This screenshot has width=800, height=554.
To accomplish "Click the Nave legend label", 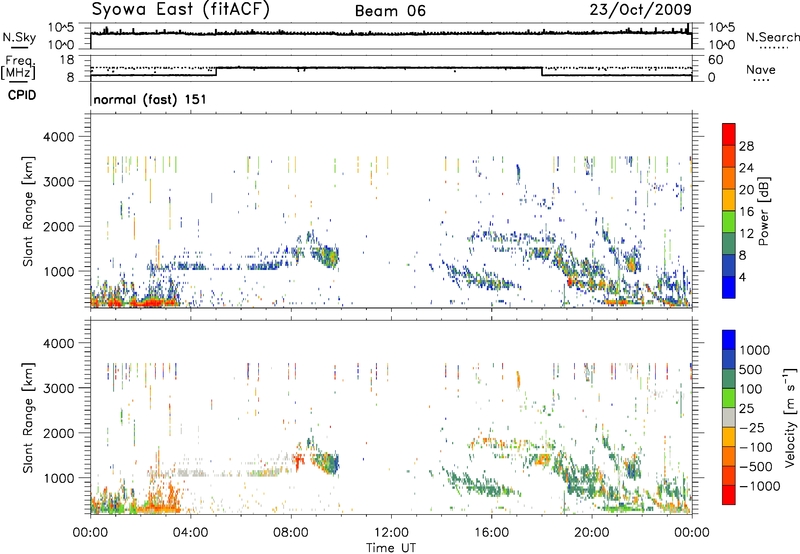I will [761, 70].
